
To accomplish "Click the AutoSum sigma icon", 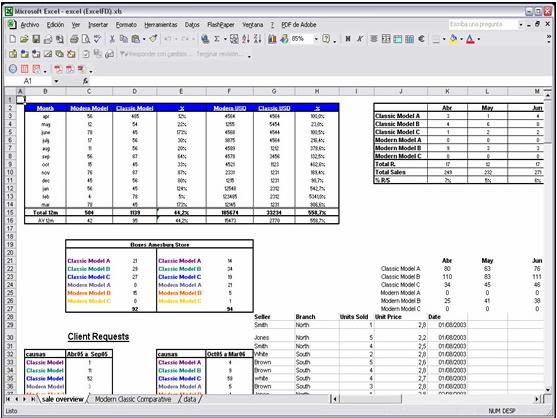I will 216,39.
